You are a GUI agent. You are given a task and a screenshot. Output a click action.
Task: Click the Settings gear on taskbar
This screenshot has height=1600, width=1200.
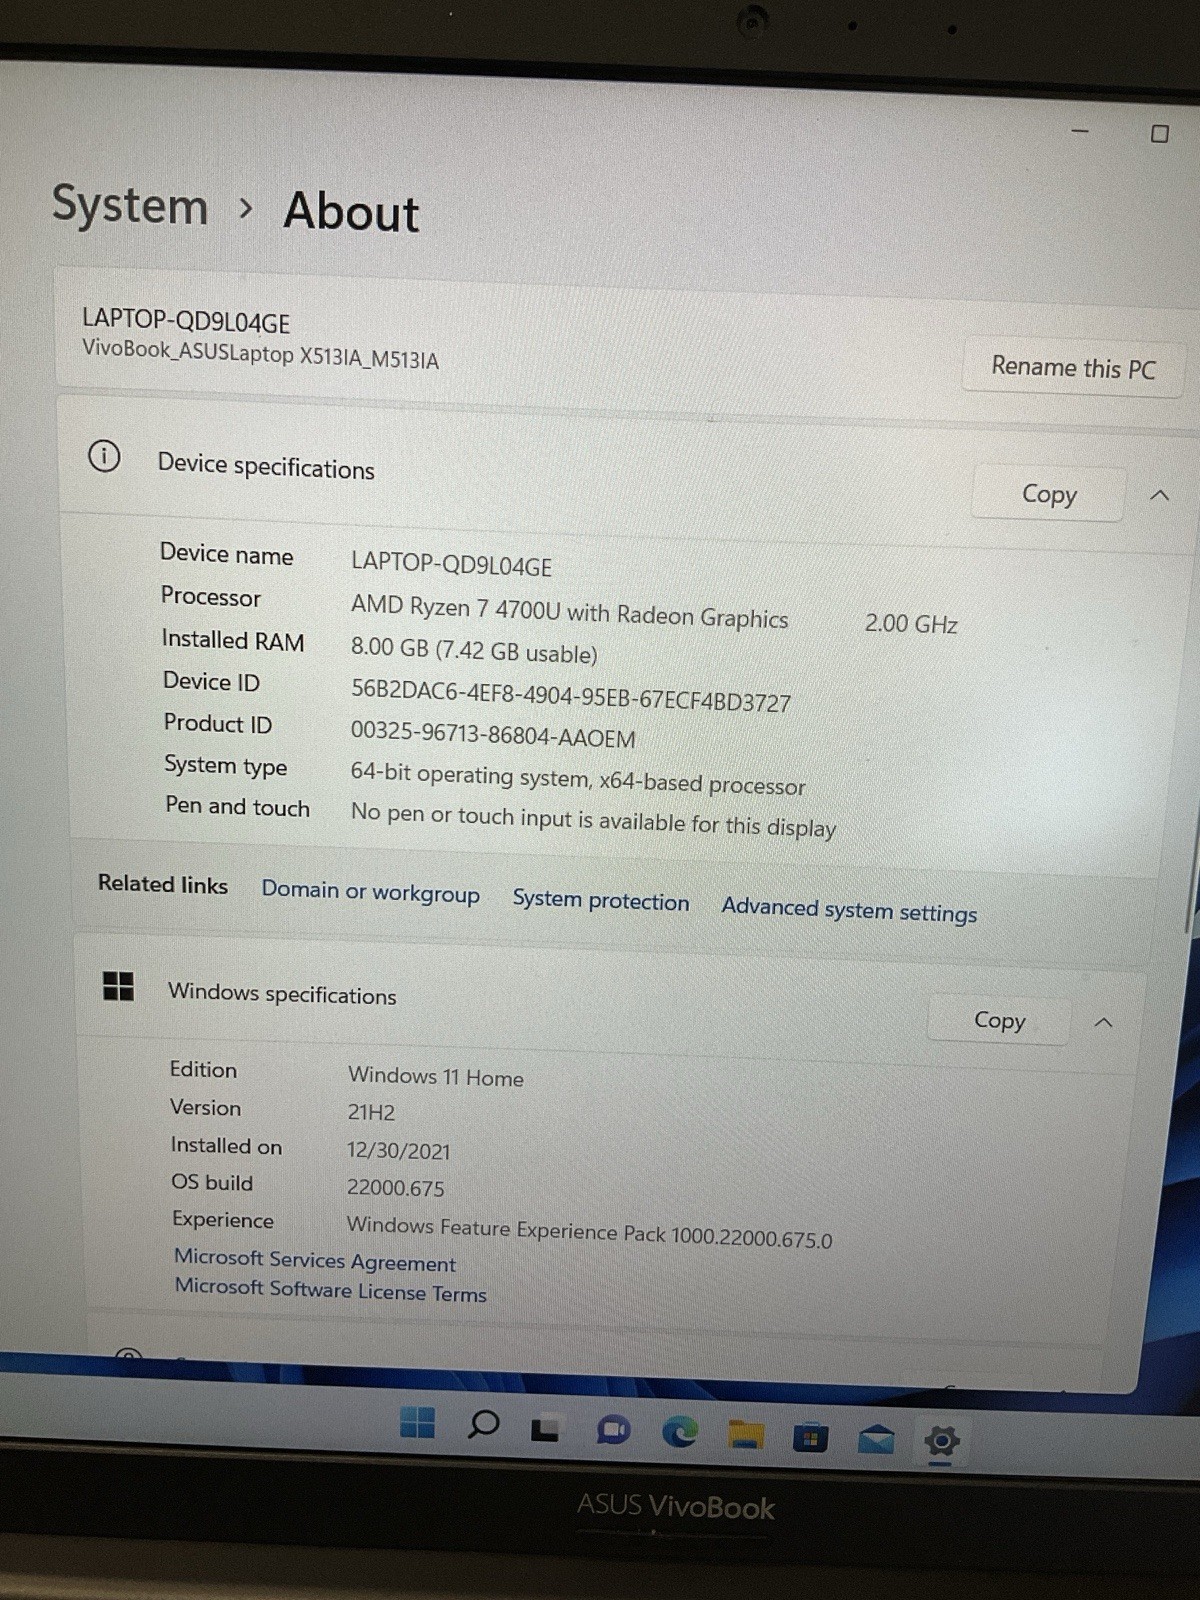(x=941, y=1441)
